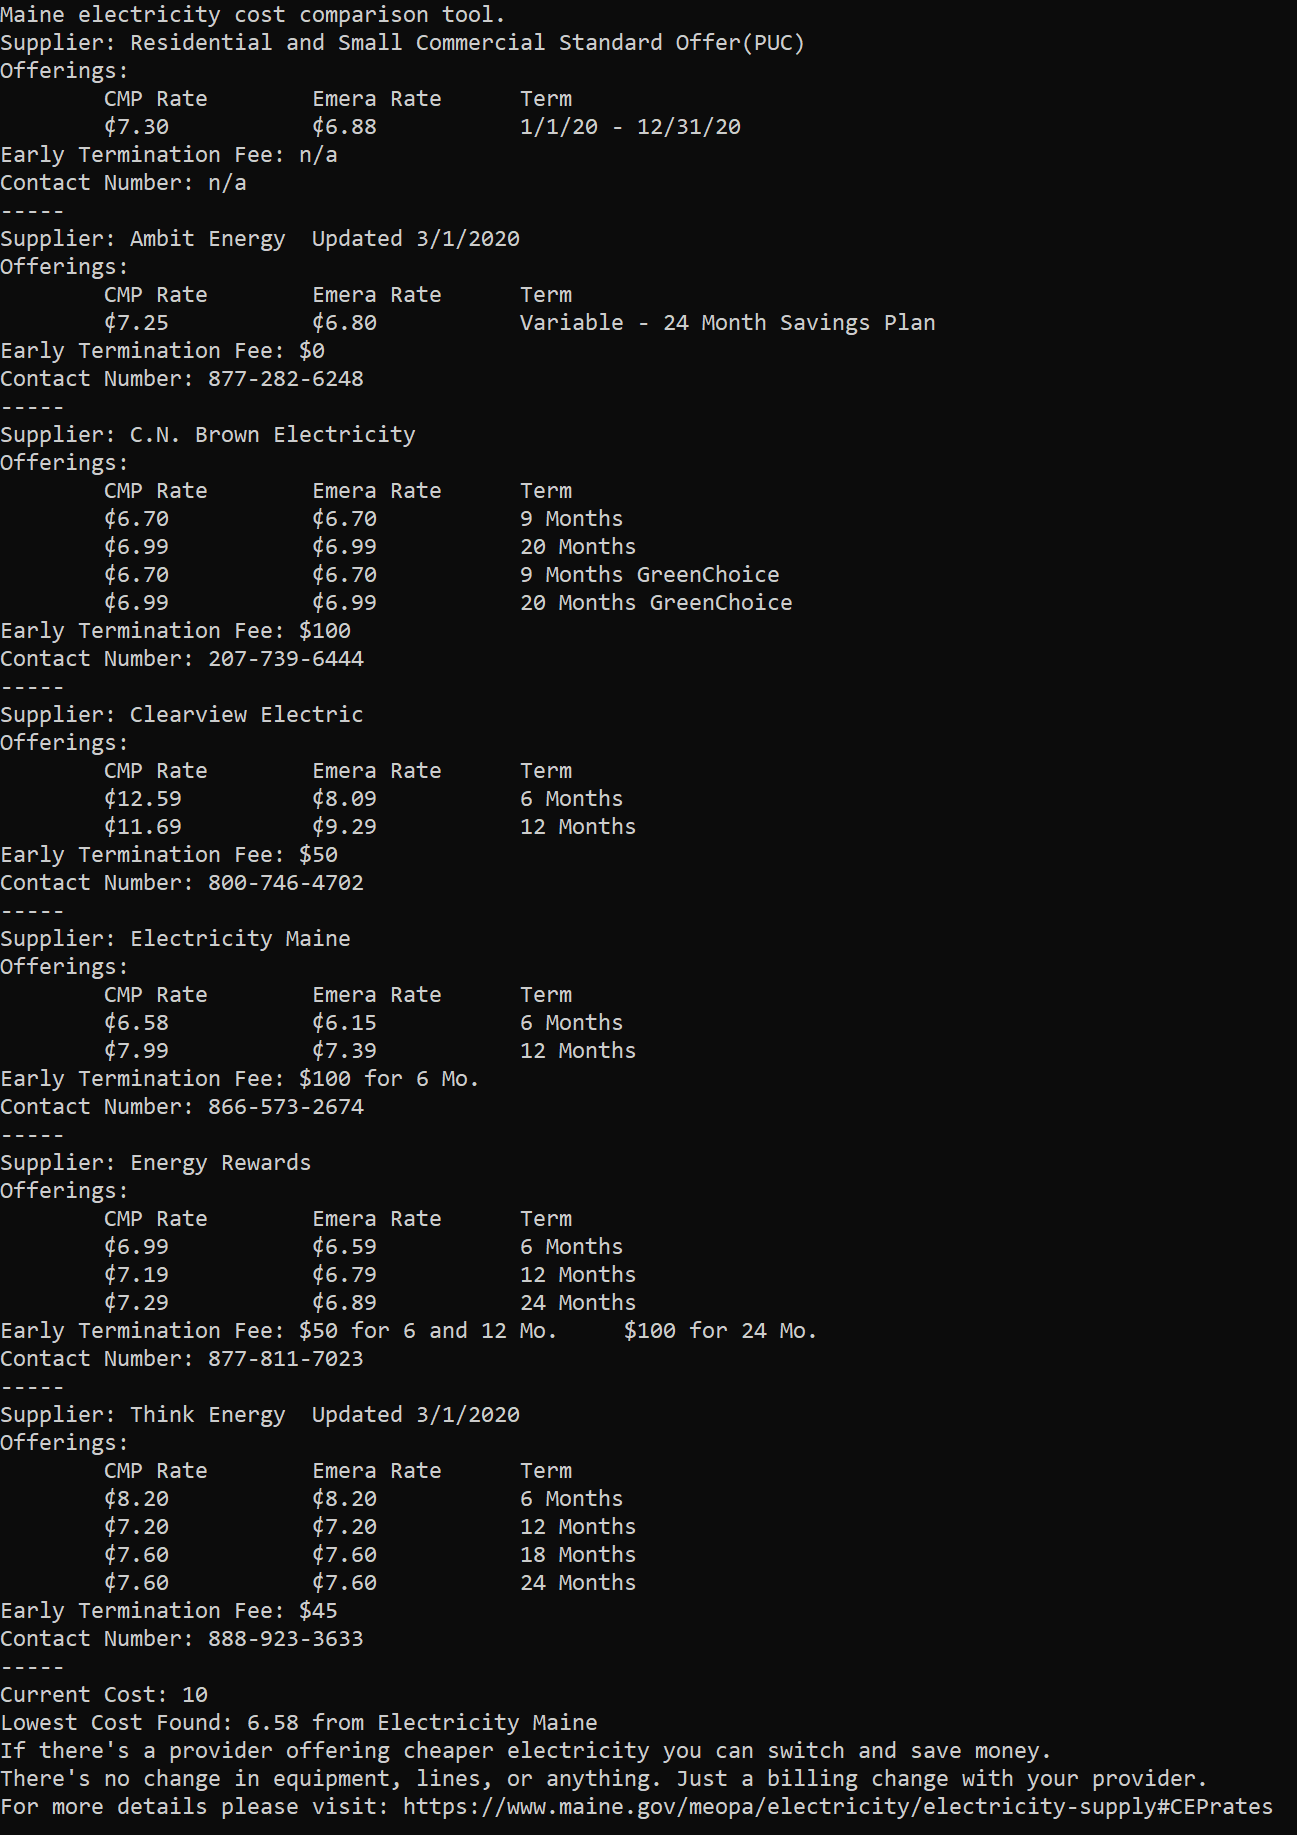1297x1835 pixels.
Task: Select the term "1/1/20 - 12/31/20"
Action: coord(631,127)
